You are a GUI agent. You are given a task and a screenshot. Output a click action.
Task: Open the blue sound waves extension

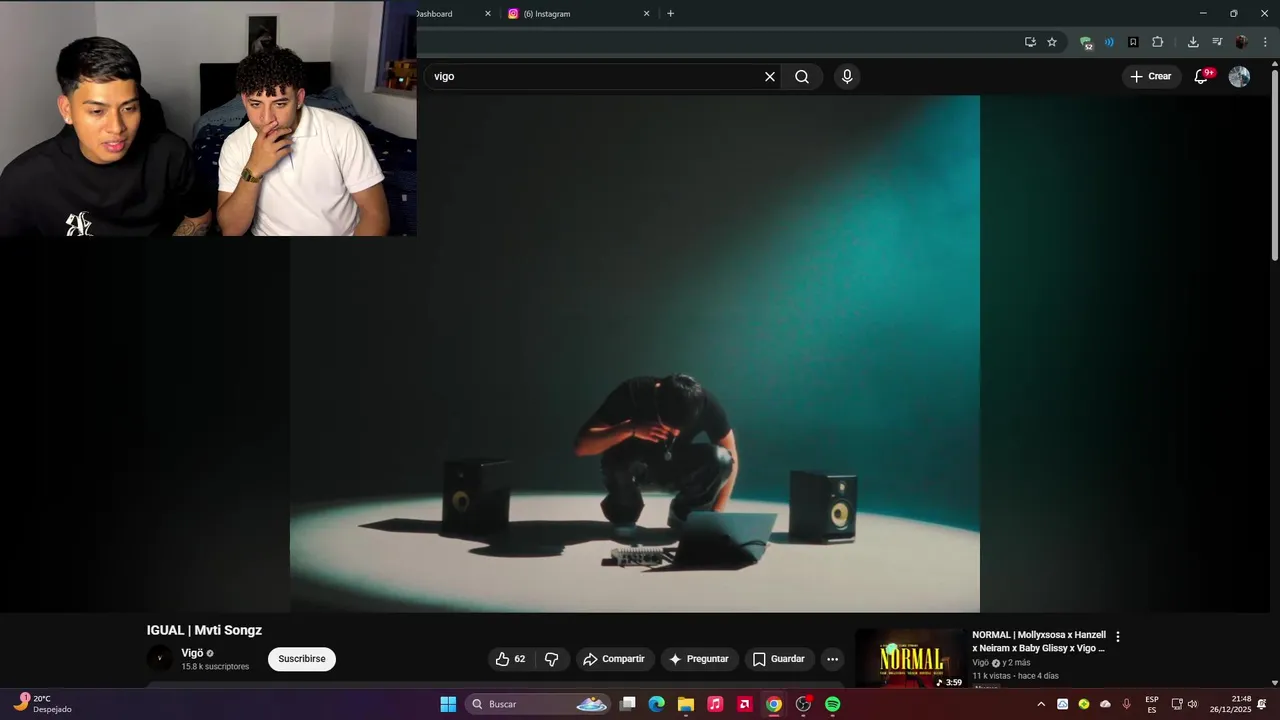click(1109, 42)
